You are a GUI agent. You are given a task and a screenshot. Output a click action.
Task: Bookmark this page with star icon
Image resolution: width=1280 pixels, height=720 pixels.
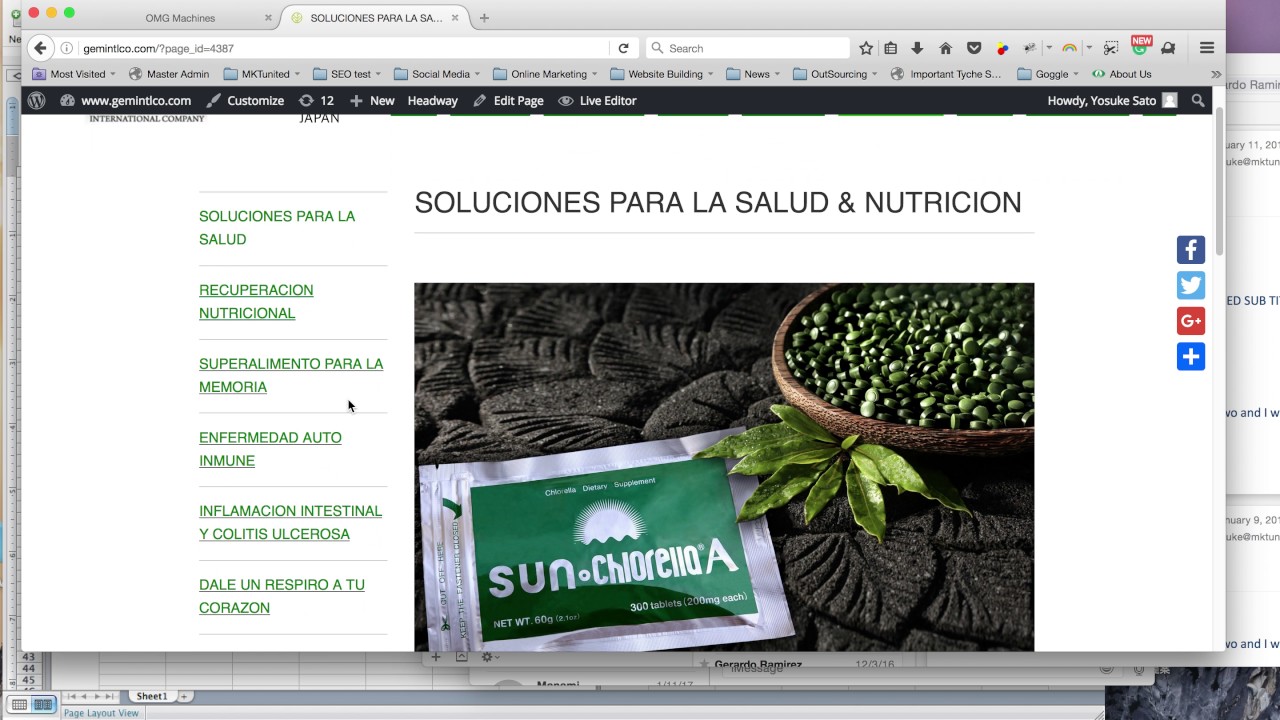[866, 48]
